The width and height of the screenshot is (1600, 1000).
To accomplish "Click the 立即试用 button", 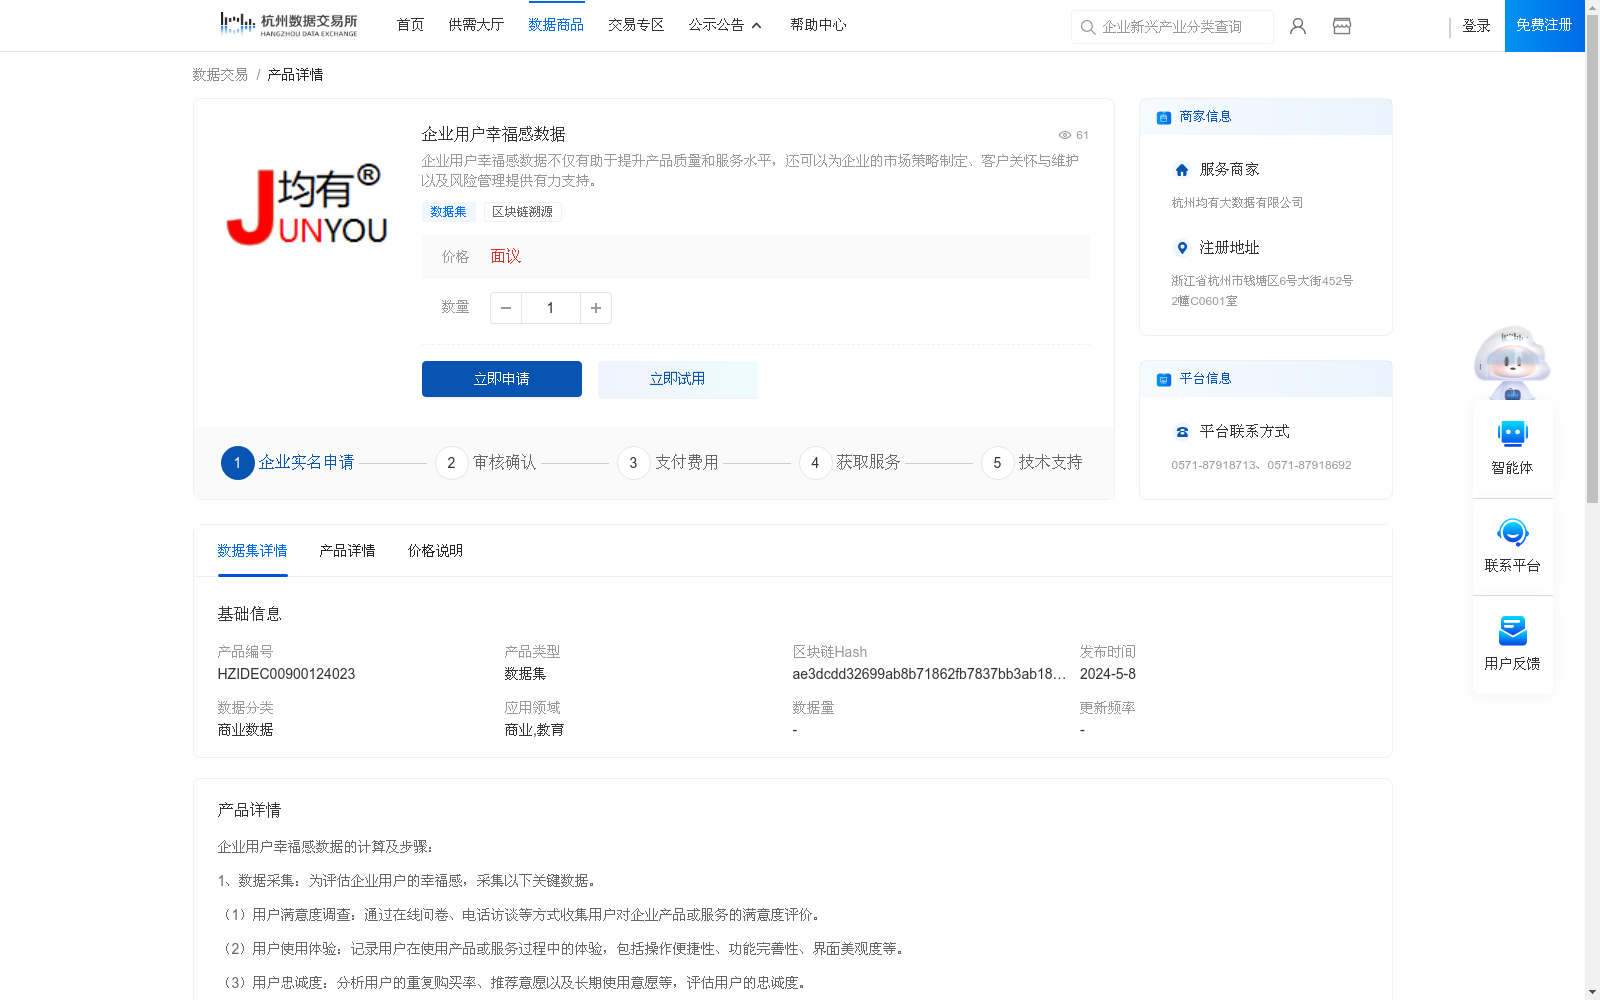I will coord(678,379).
